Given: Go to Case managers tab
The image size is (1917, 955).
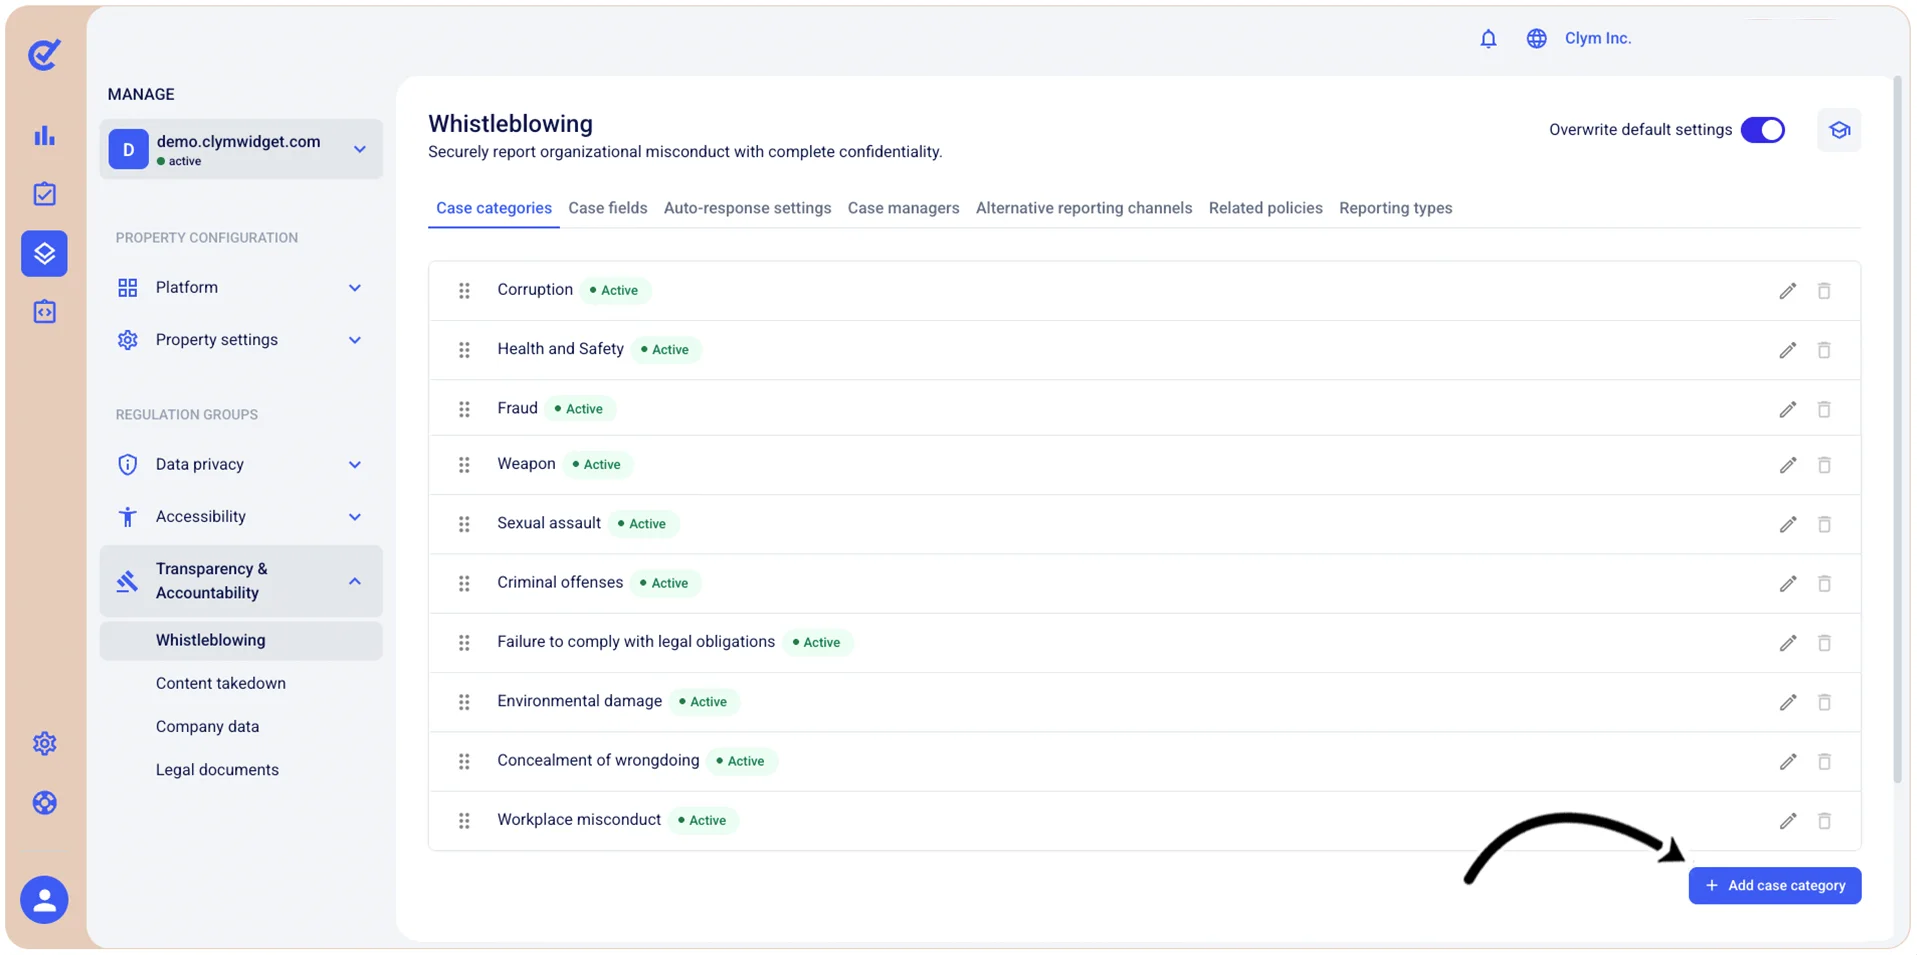Looking at the screenshot, I should [903, 208].
